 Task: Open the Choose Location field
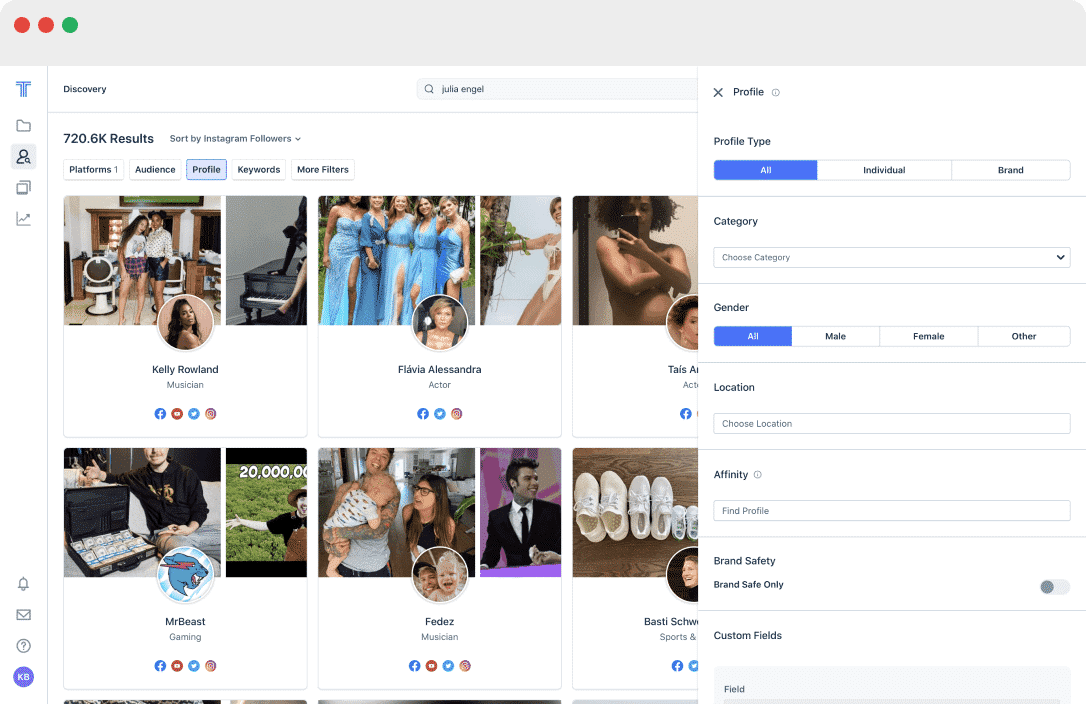[891, 424]
